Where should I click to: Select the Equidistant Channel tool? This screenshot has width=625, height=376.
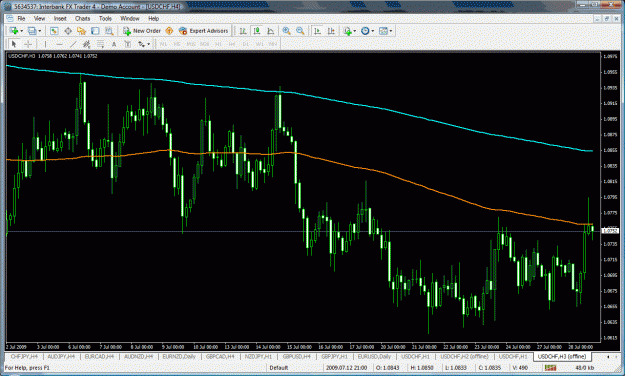(x=86, y=44)
